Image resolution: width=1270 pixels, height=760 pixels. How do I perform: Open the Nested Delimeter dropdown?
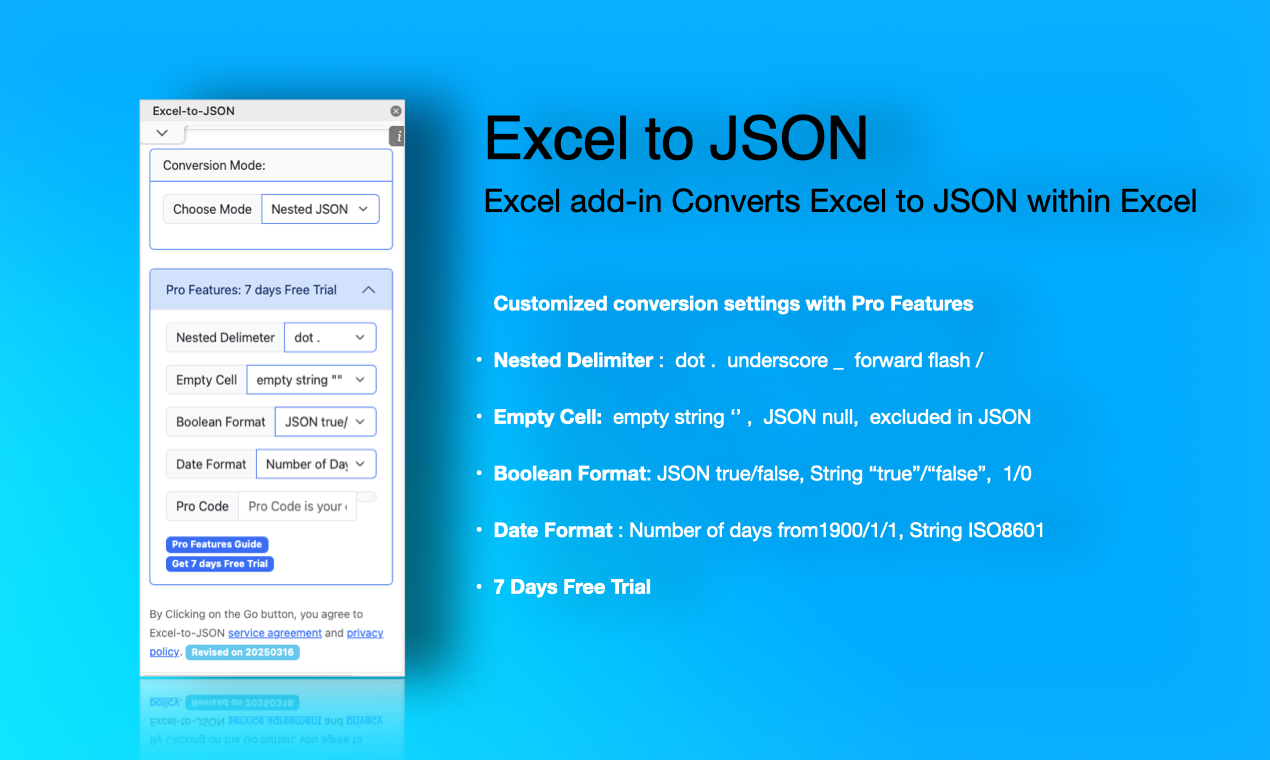pos(330,337)
